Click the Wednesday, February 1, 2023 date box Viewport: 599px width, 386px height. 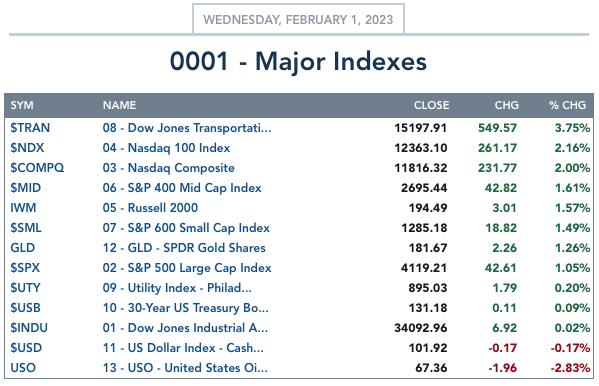[298, 19]
